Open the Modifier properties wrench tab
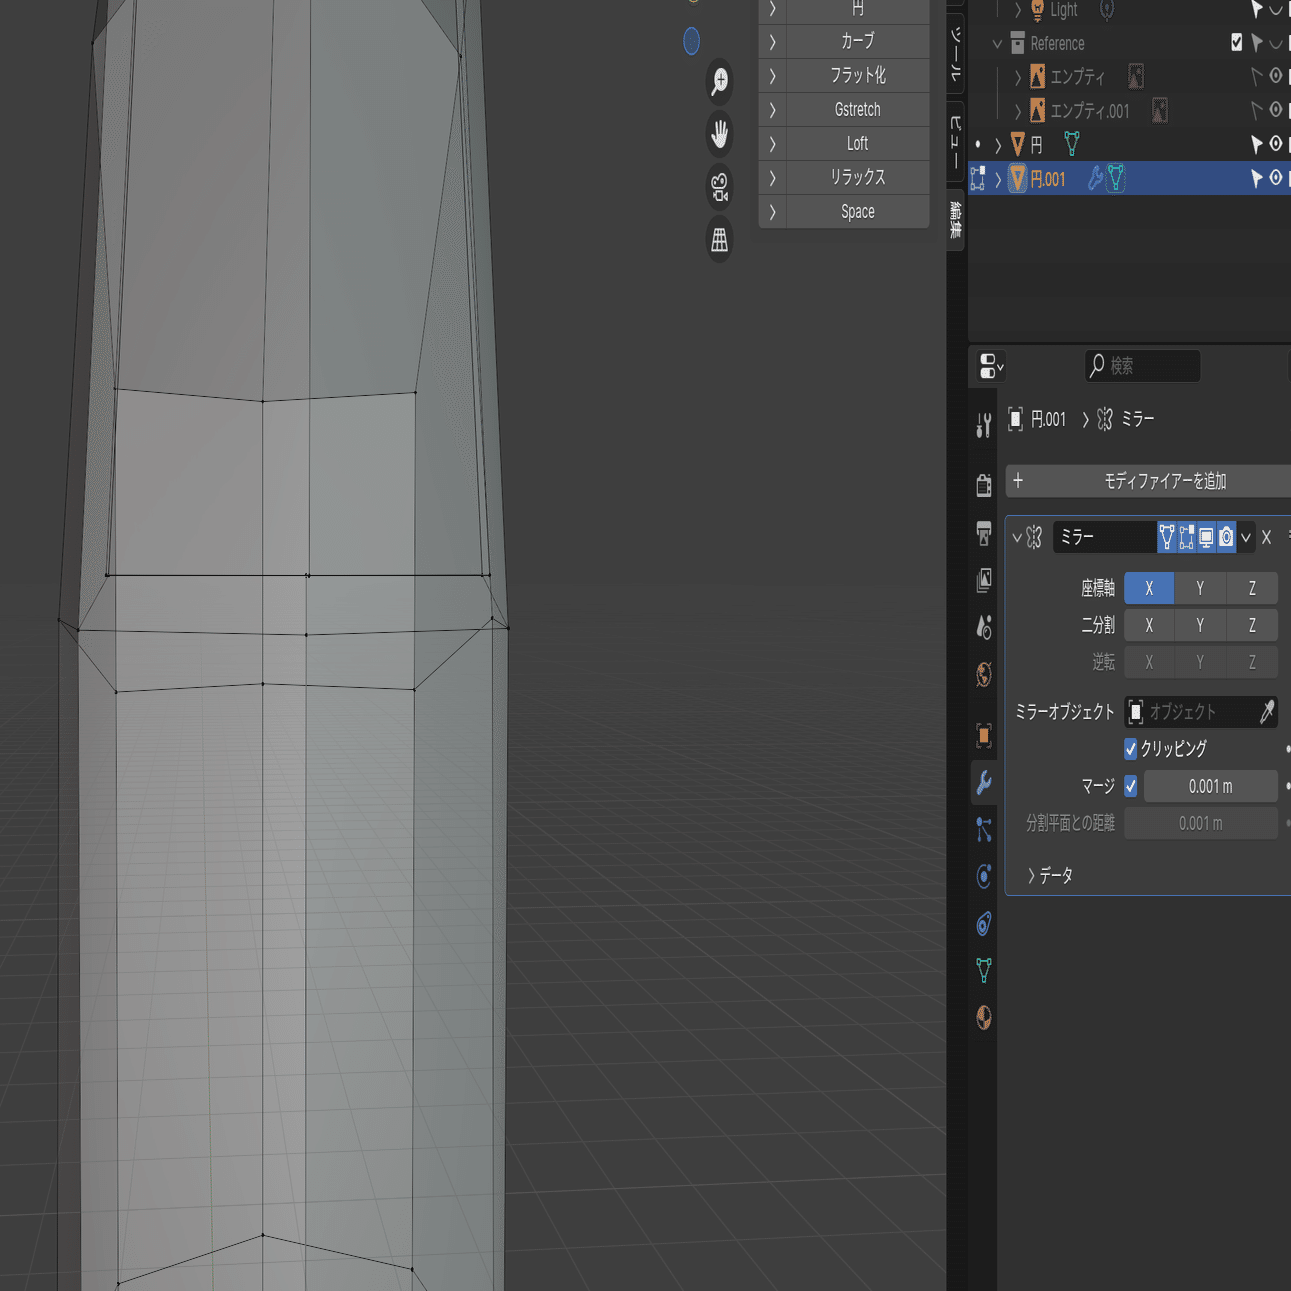 point(984,782)
